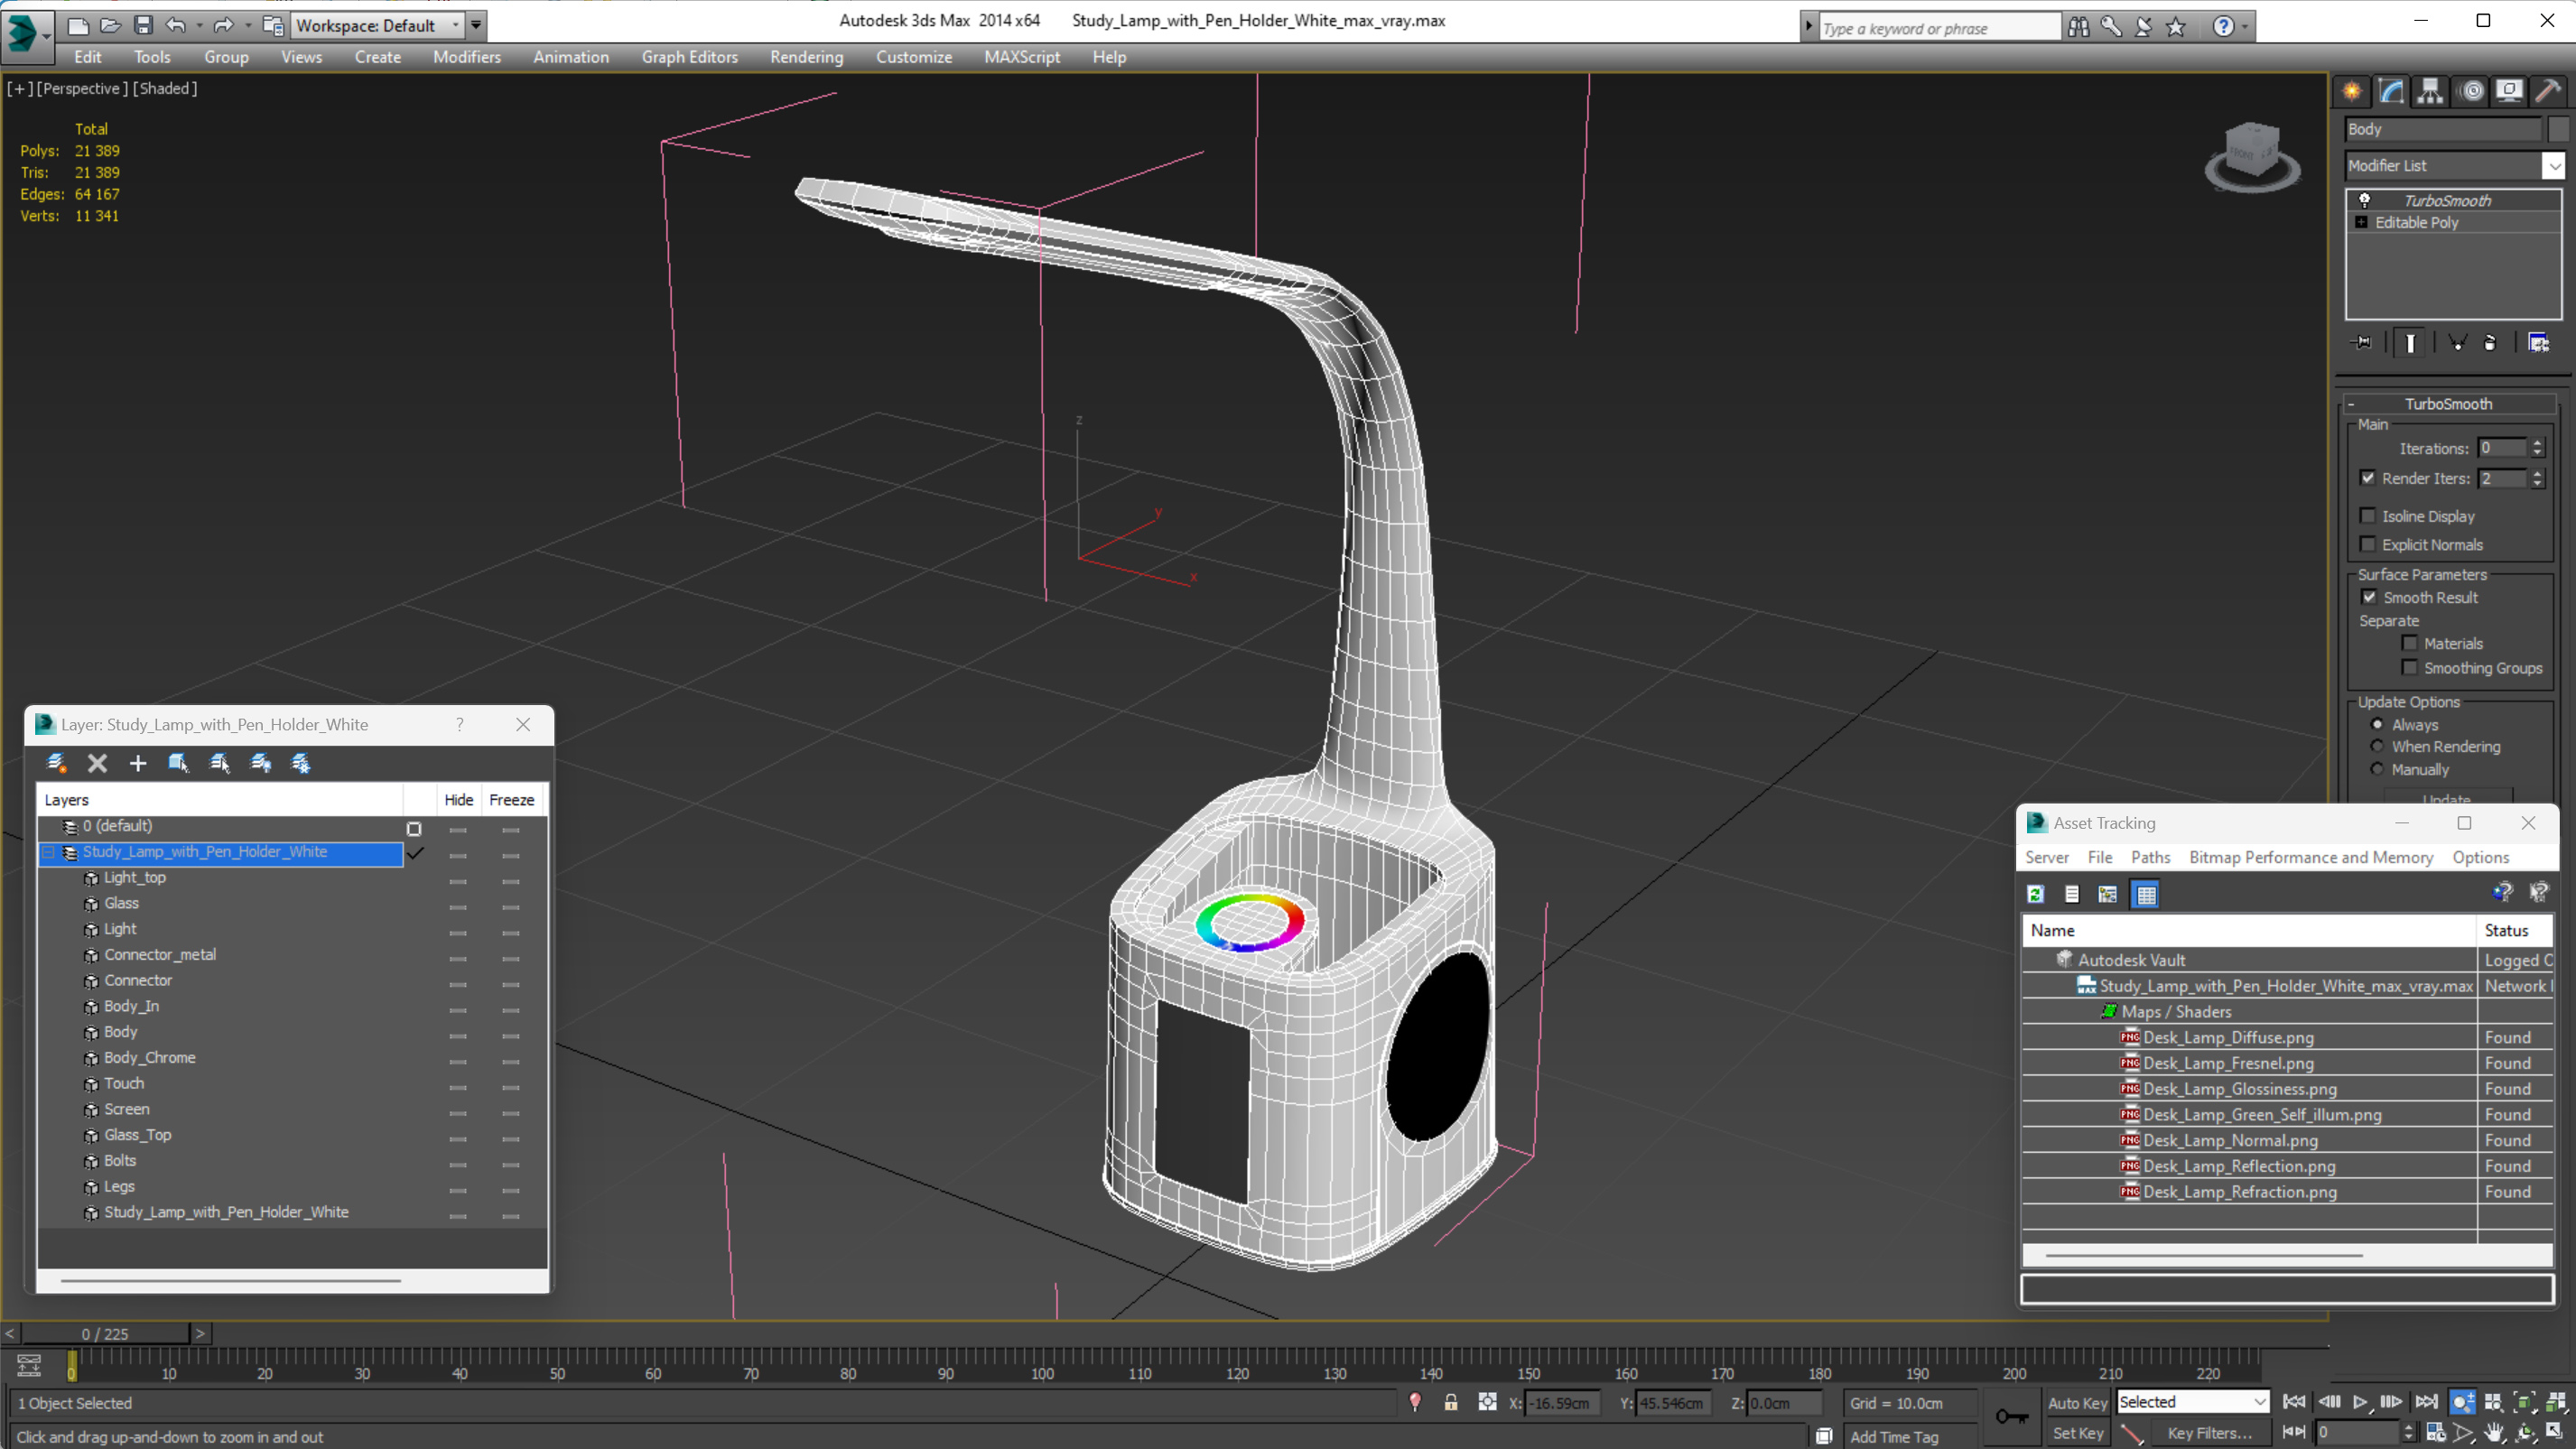Click the Selection Lock padlock icon
This screenshot has width=2576, height=1449.
coord(1451,1402)
